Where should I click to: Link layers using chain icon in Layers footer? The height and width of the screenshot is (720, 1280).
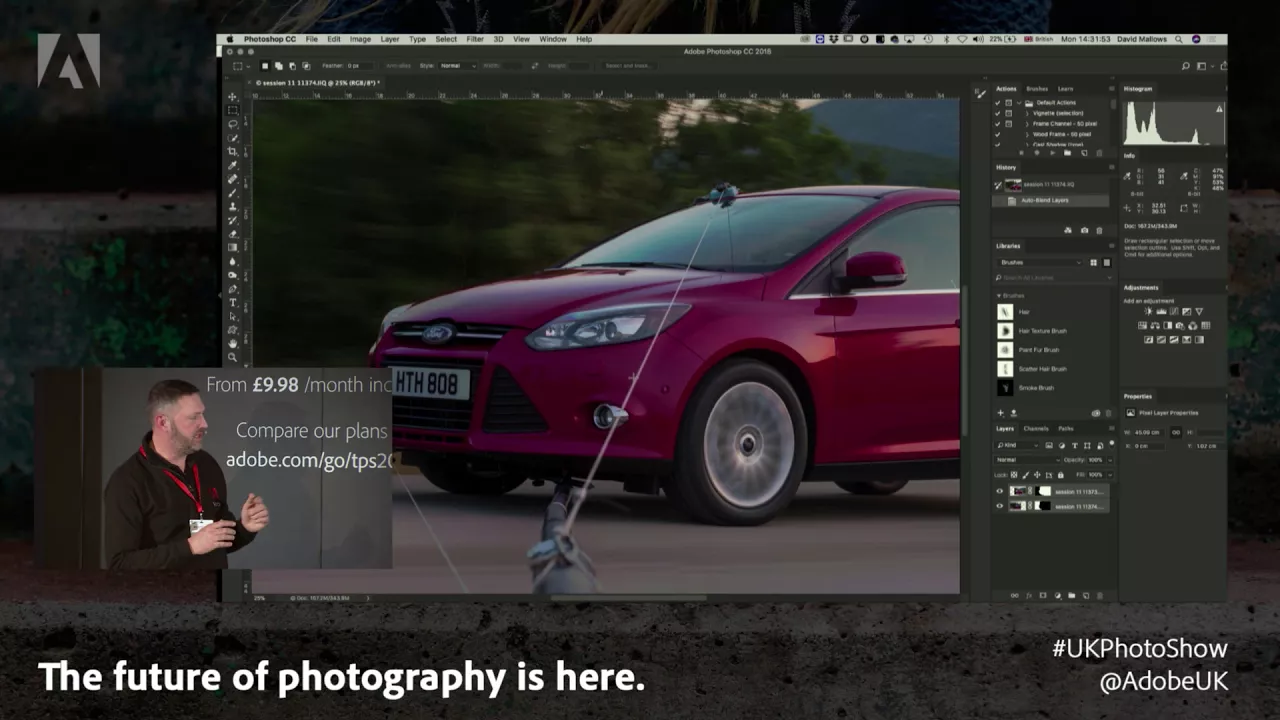point(1014,595)
